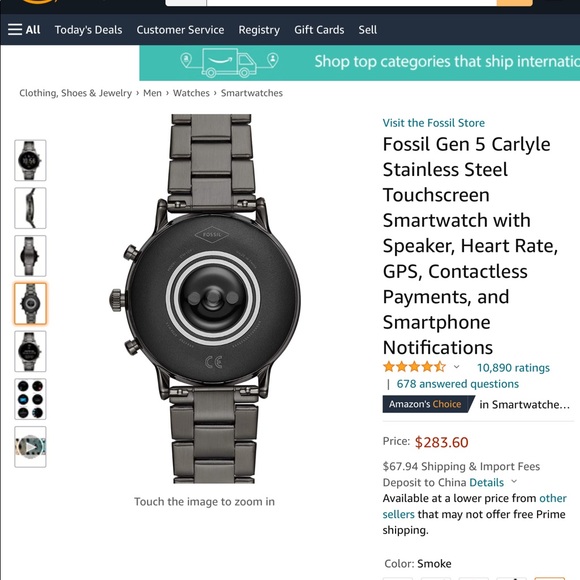
Task: Select the front-face watch thumbnail
Action: (30, 161)
